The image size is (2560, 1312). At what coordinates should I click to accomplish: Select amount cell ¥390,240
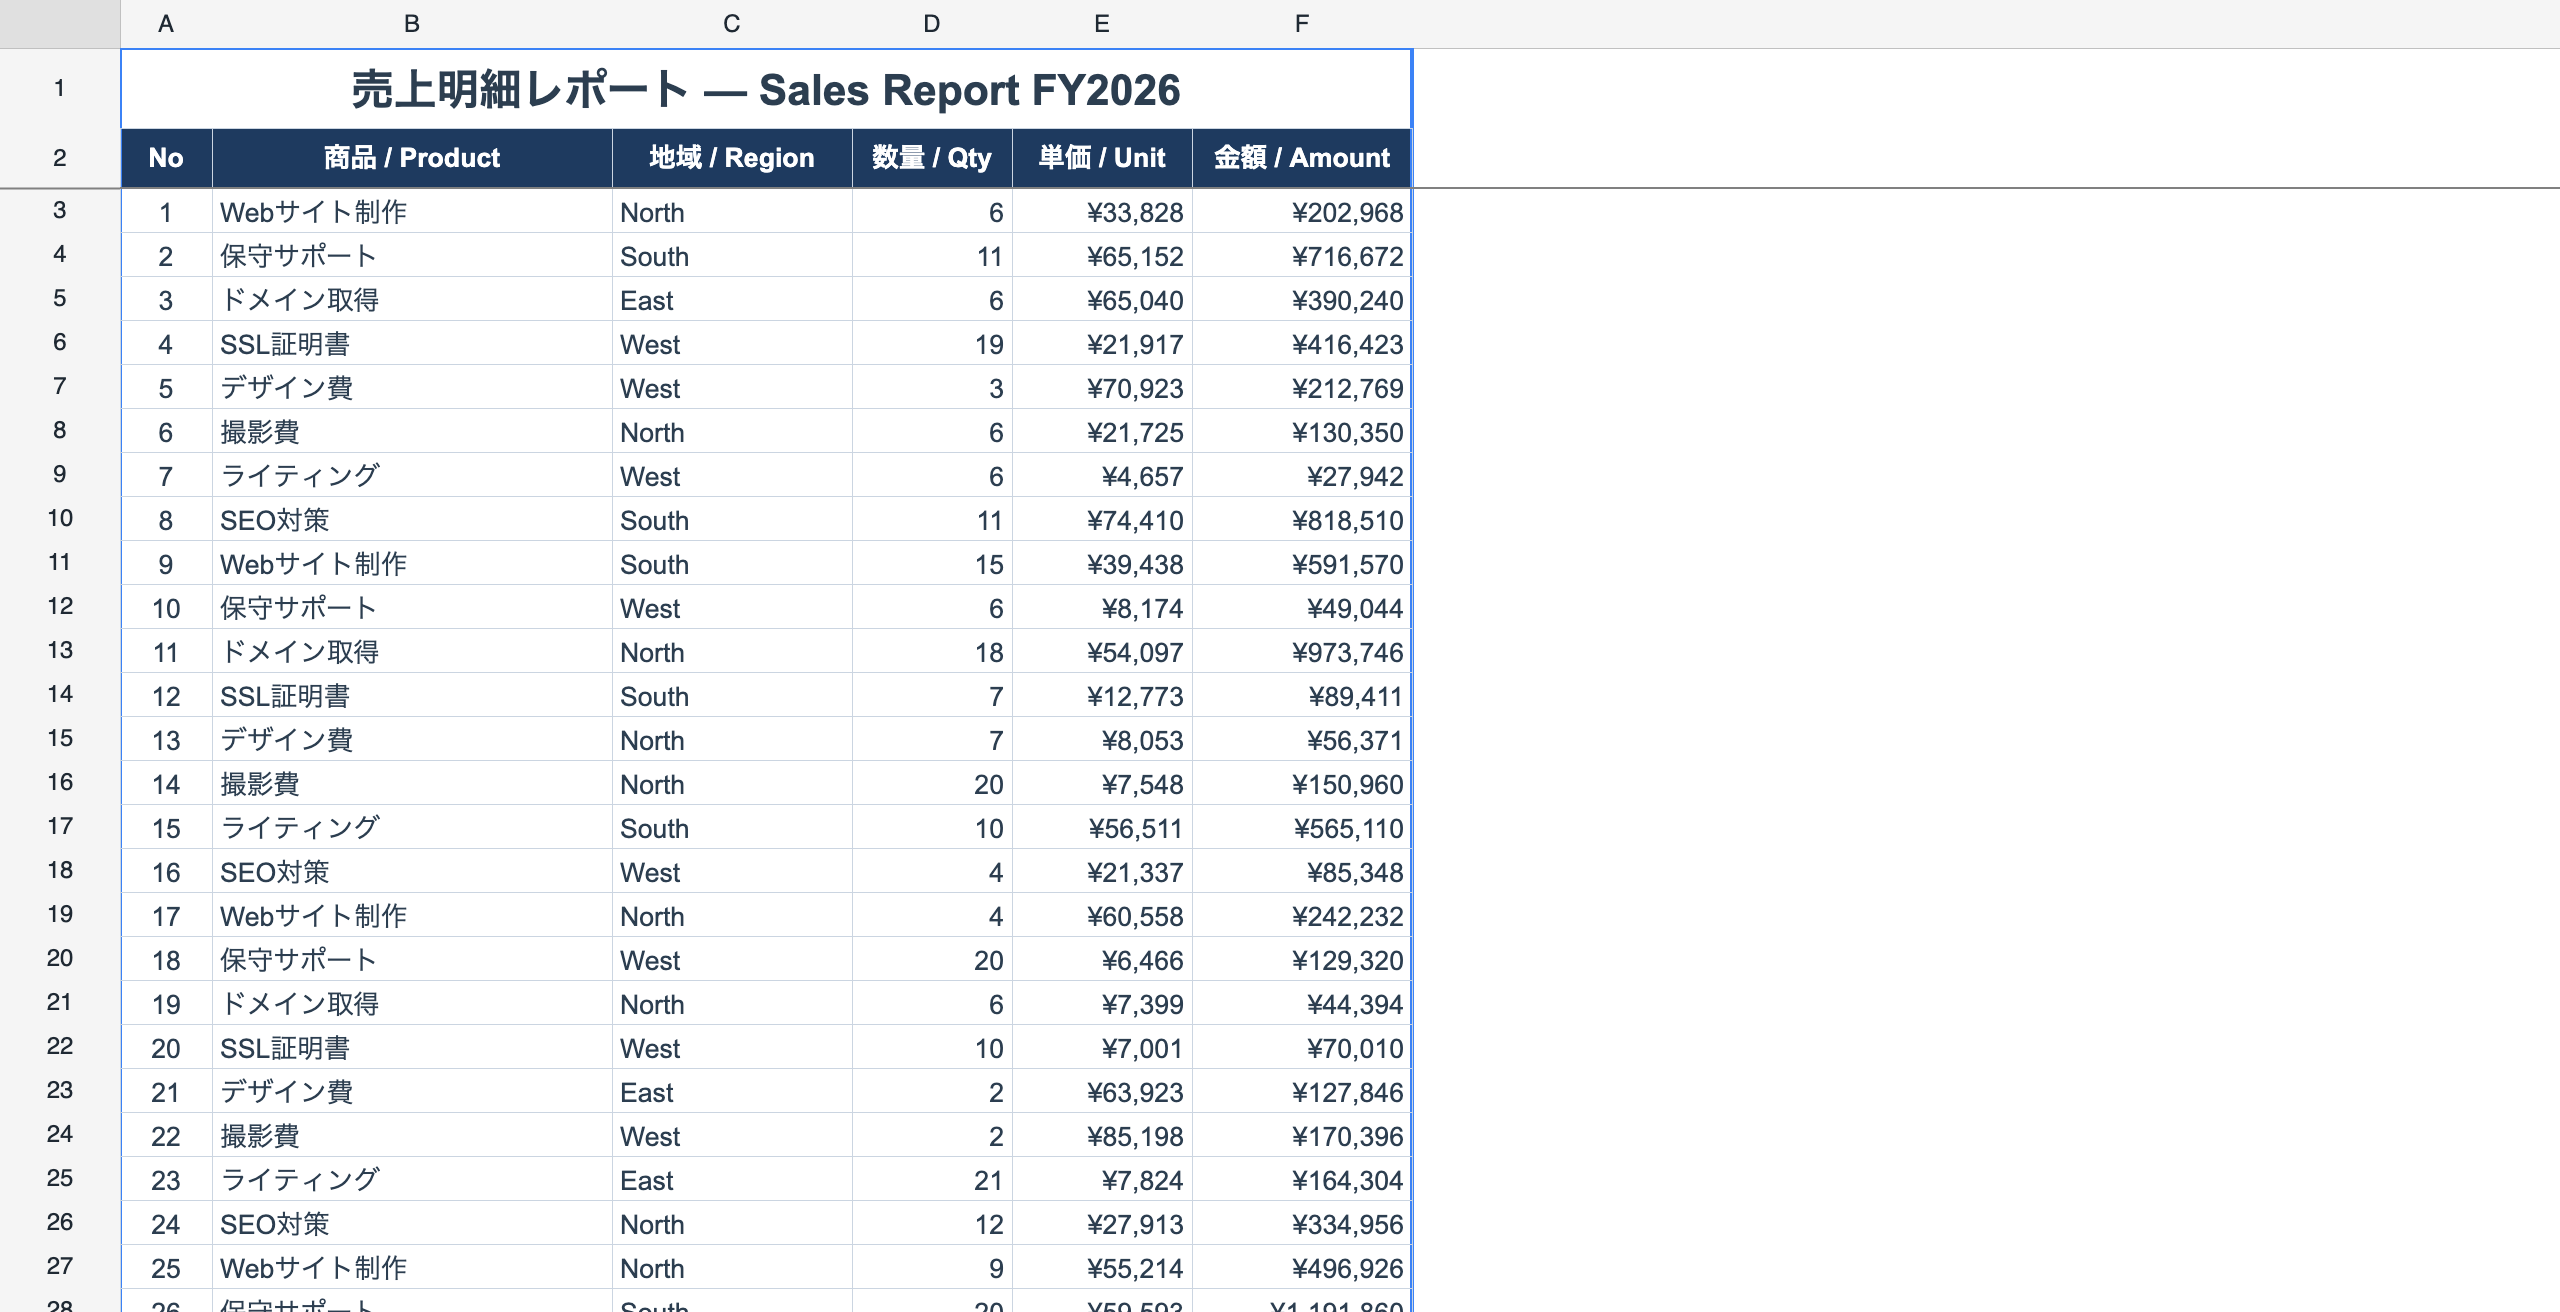coord(1302,300)
